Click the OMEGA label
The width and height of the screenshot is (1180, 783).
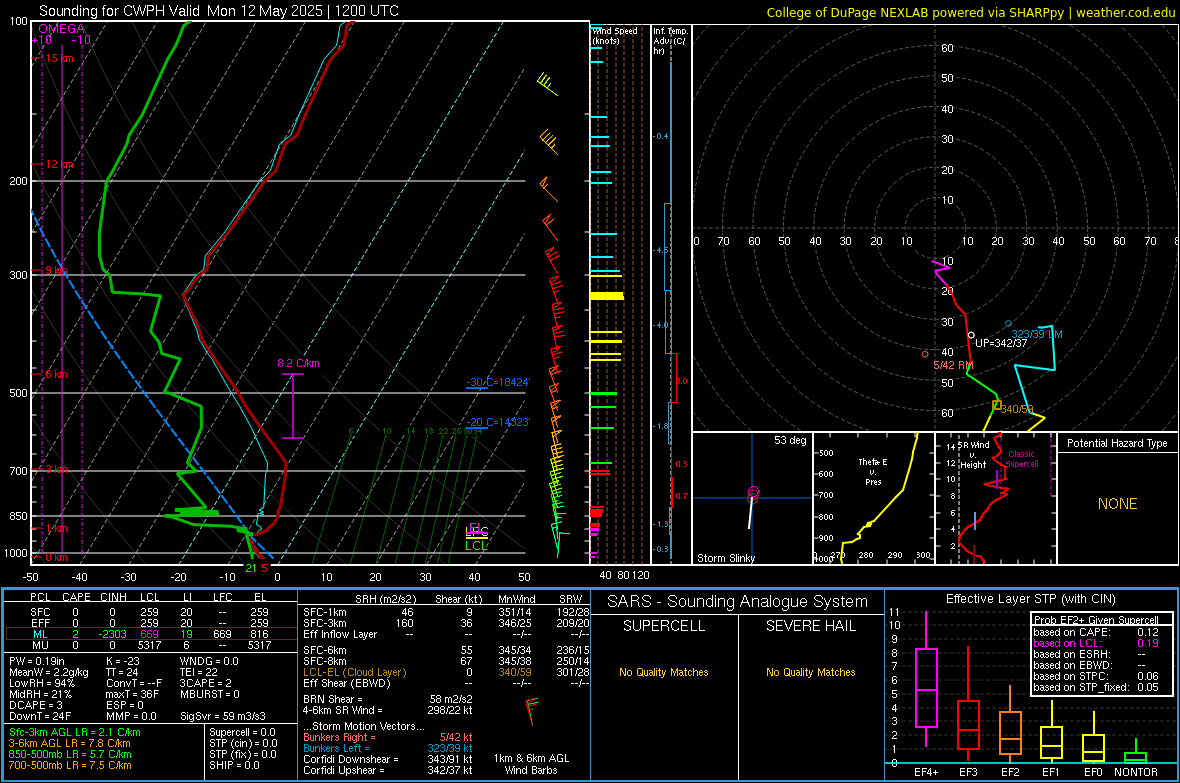click(62, 29)
